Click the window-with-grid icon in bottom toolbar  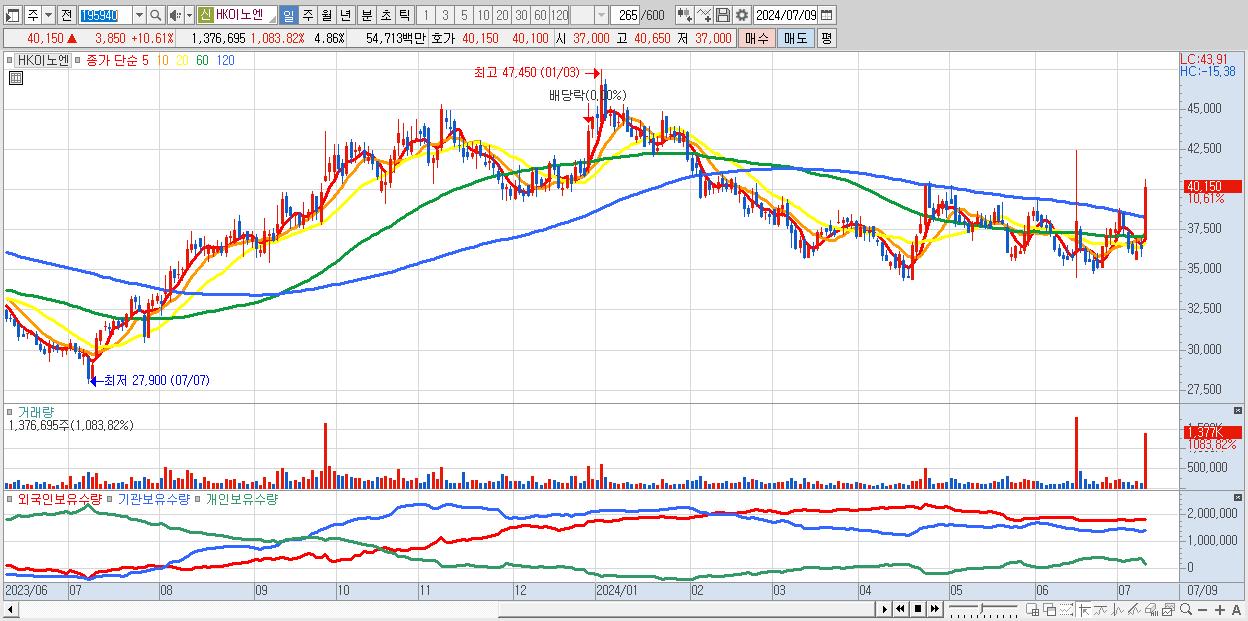pyautogui.click(x=1032, y=610)
